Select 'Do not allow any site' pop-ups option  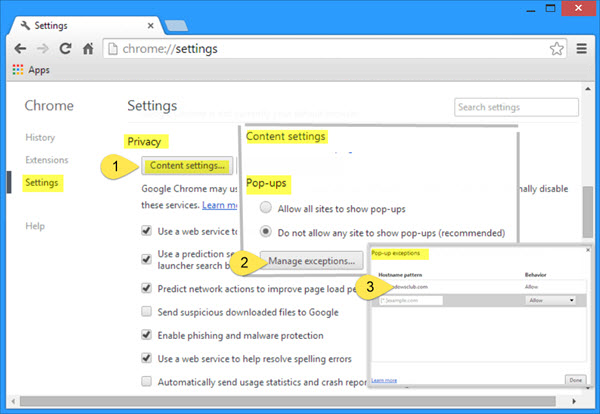pos(266,231)
